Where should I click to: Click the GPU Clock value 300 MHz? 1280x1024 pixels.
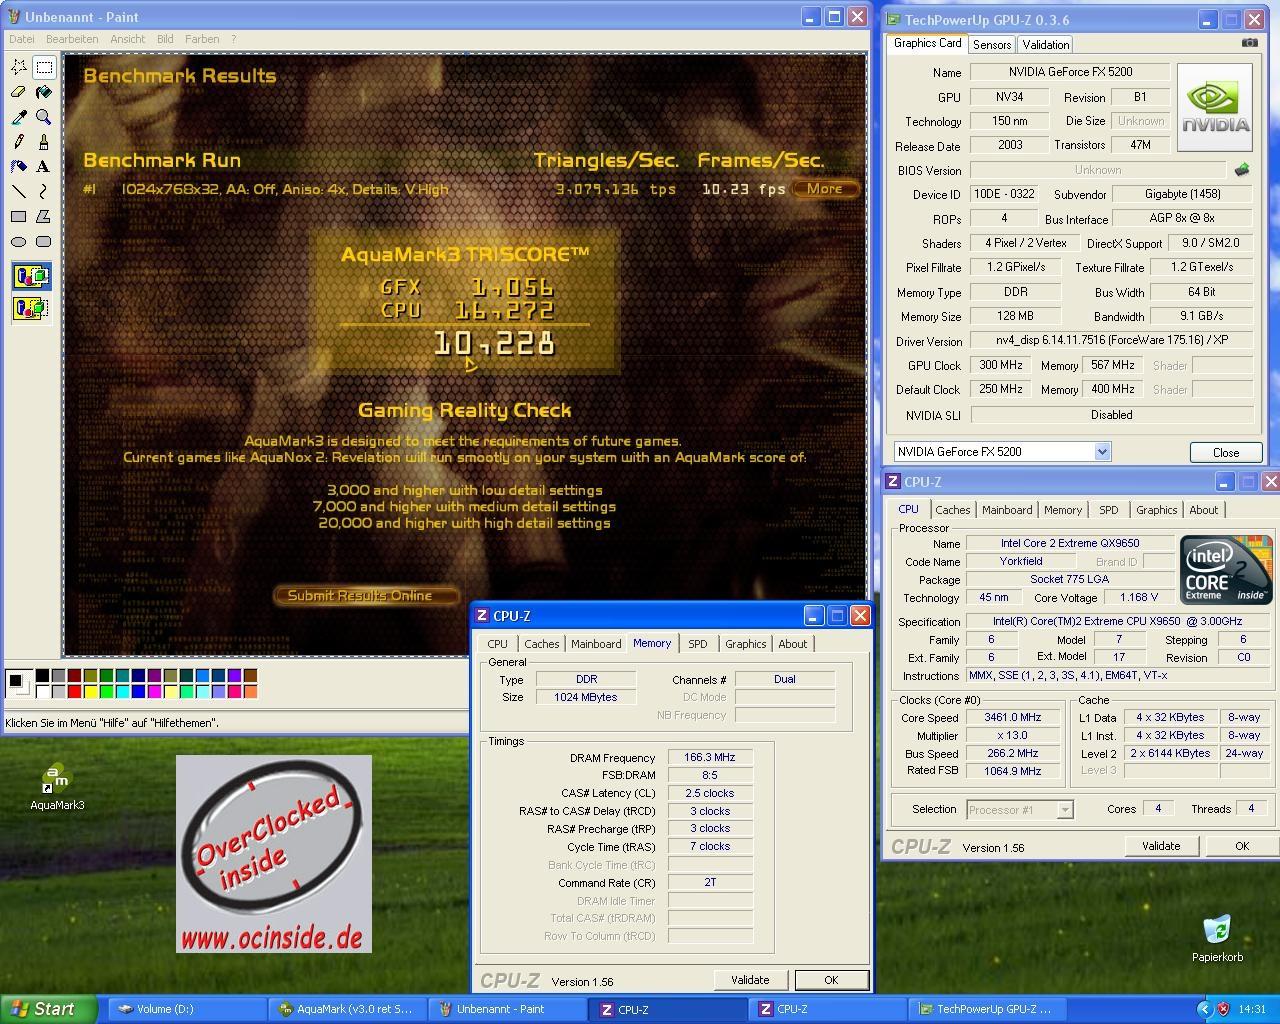1001,365
